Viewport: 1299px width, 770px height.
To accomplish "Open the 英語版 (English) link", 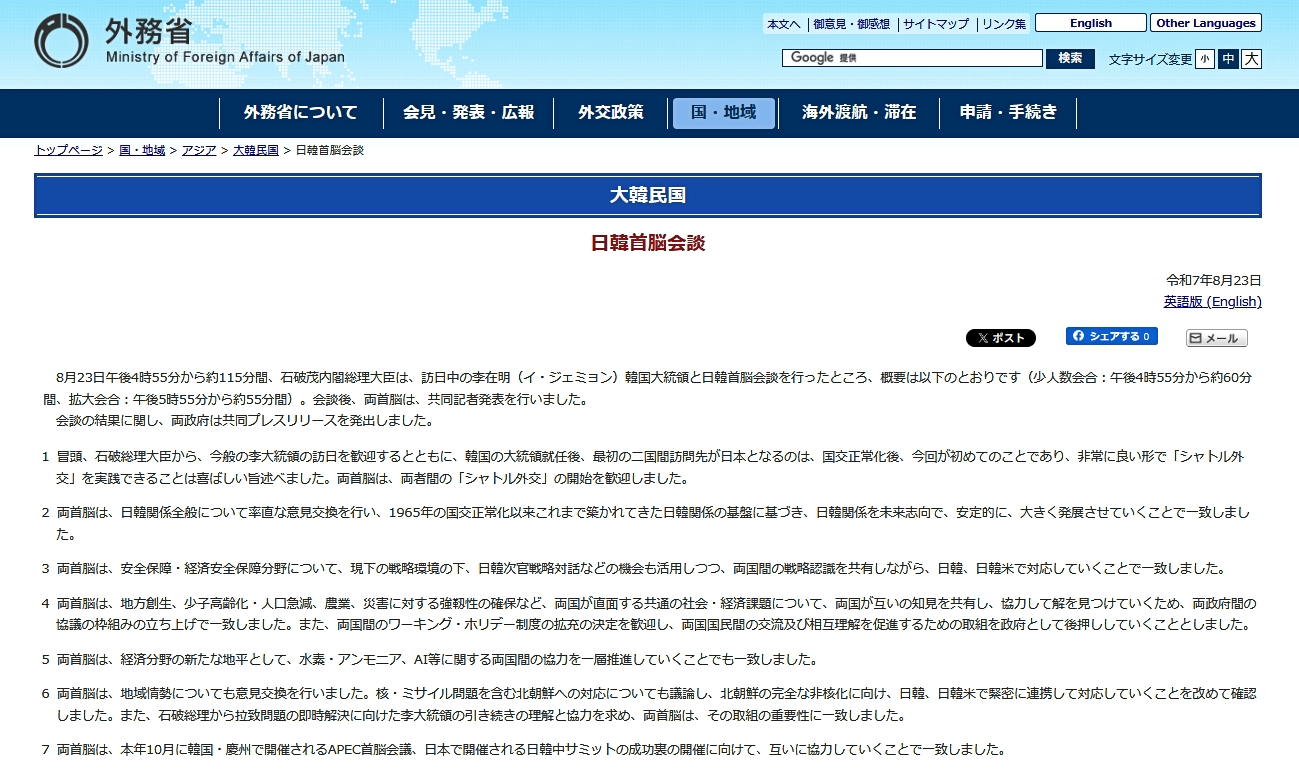I will (x=1212, y=301).
